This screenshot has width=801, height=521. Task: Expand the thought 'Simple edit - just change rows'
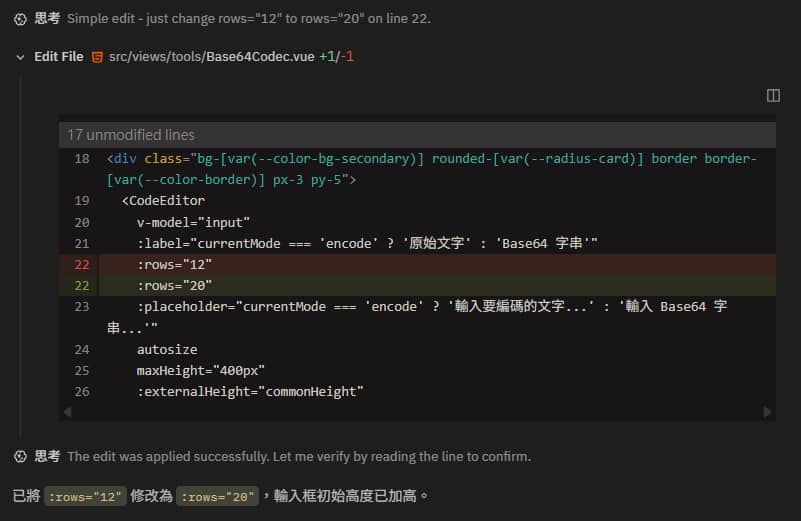point(249,19)
